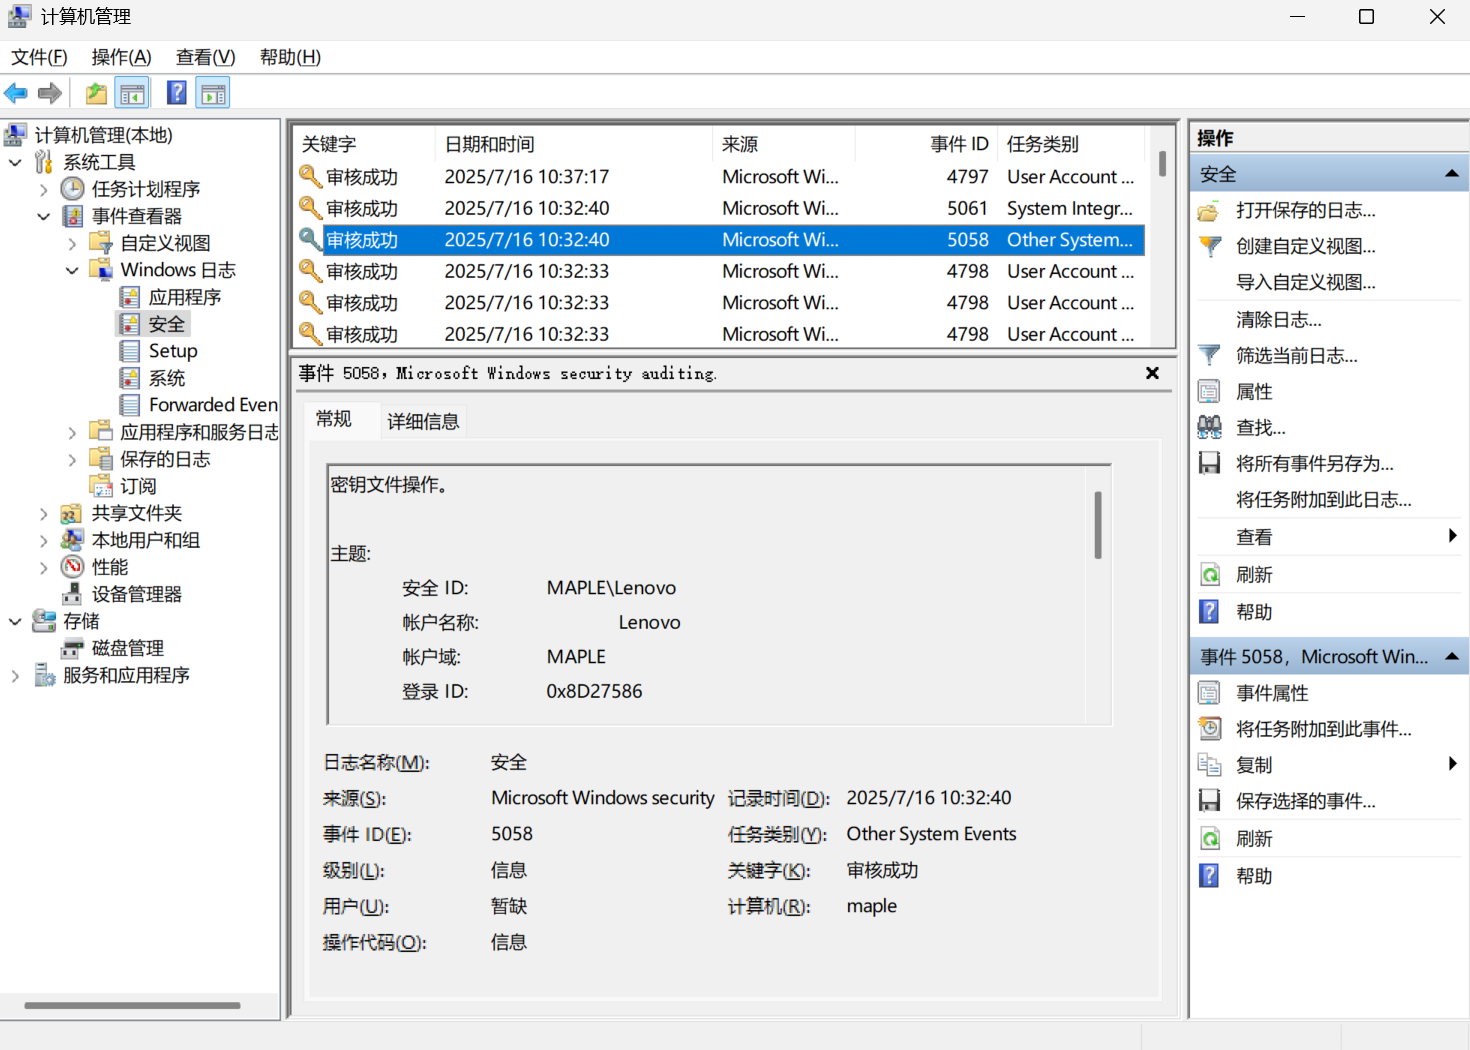Click 事件属性 in actions pane
This screenshot has width=1470, height=1050.
pyautogui.click(x=1272, y=693)
